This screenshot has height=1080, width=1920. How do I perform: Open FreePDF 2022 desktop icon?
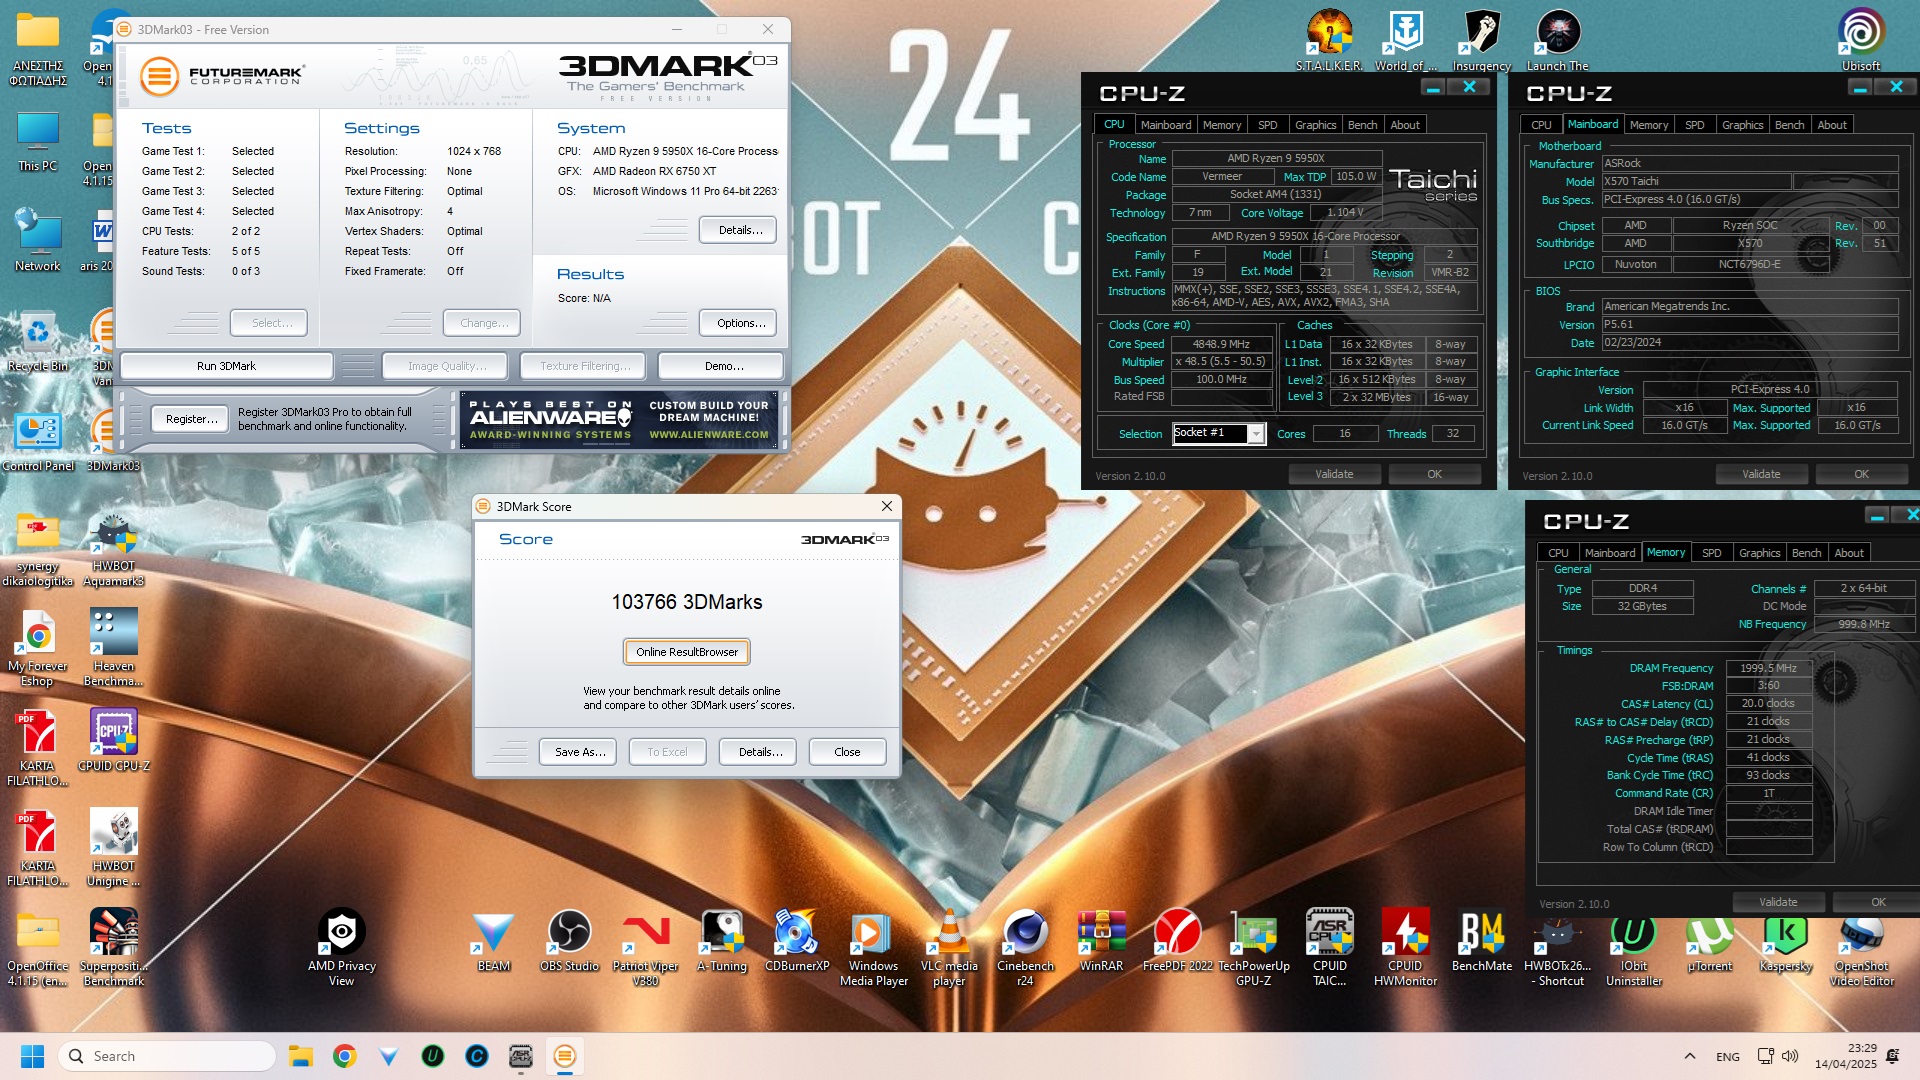click(1177, 941)
